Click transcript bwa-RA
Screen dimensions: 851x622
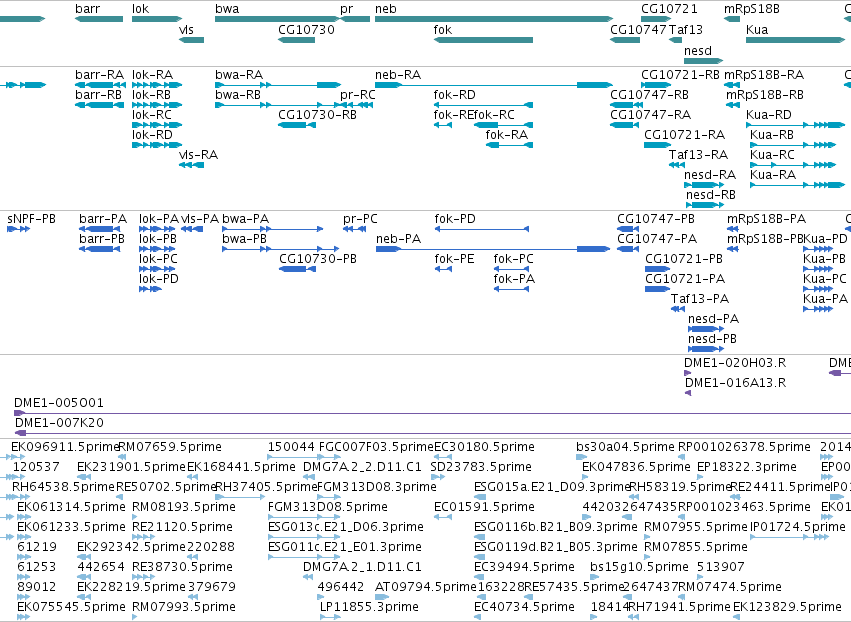(239, 75)
